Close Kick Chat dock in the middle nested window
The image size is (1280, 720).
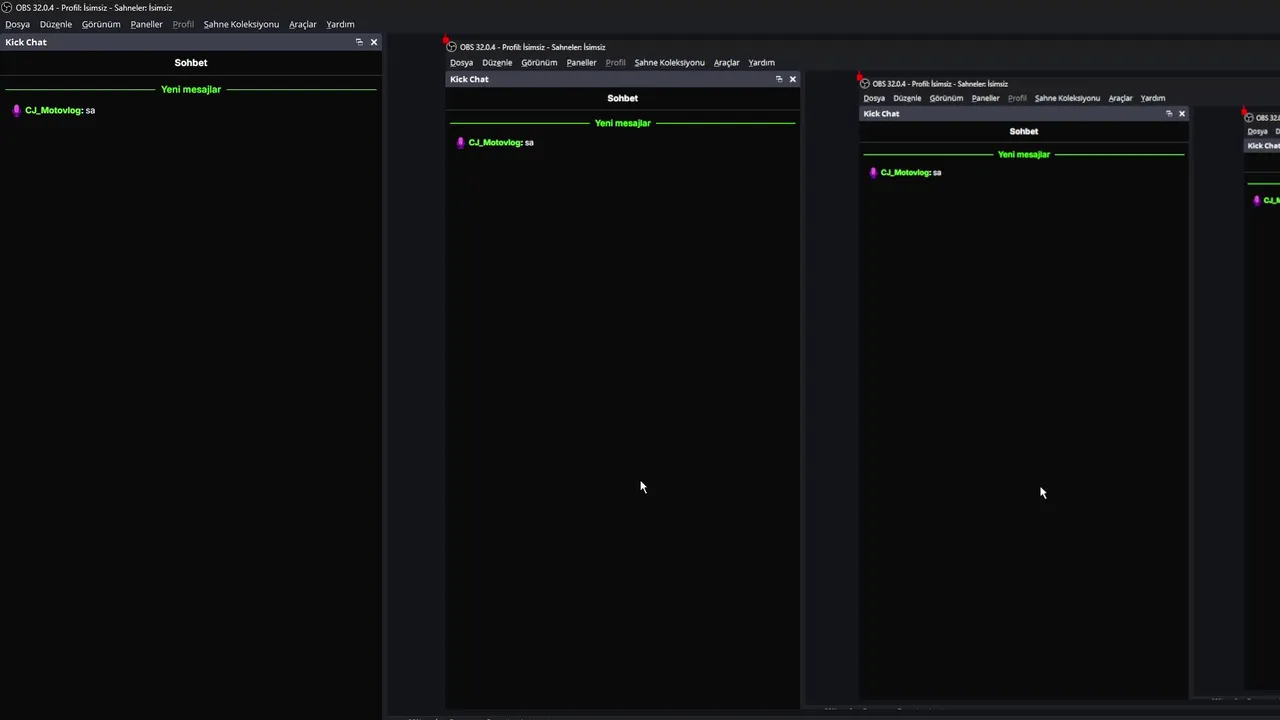point(793,79)
